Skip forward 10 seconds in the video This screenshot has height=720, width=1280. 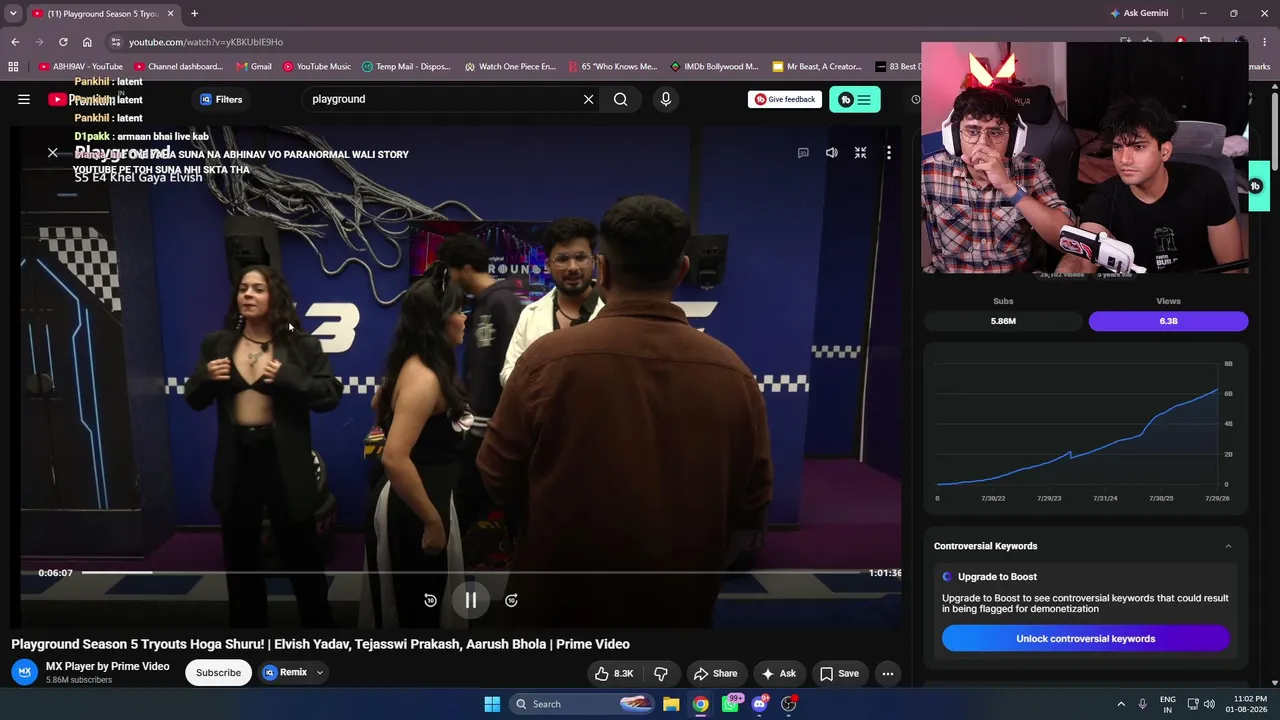point(511,600)
